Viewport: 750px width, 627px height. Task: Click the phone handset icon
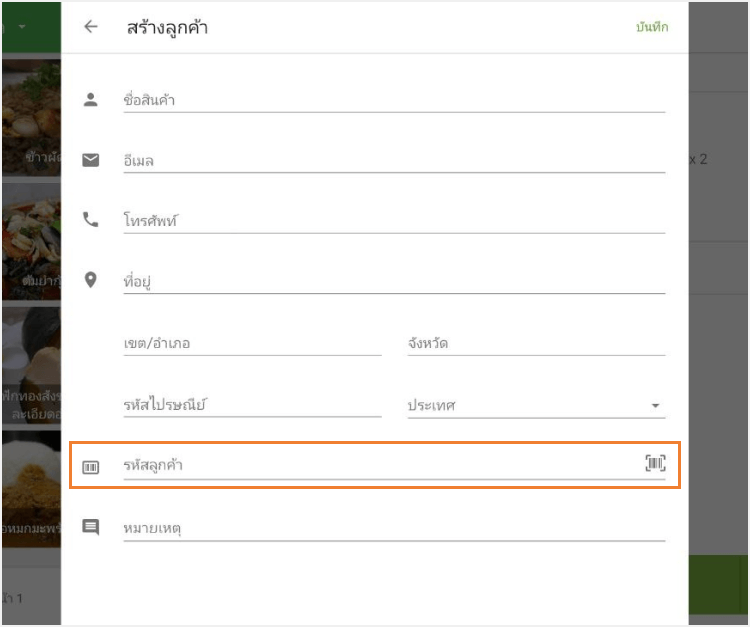(91, 220)
